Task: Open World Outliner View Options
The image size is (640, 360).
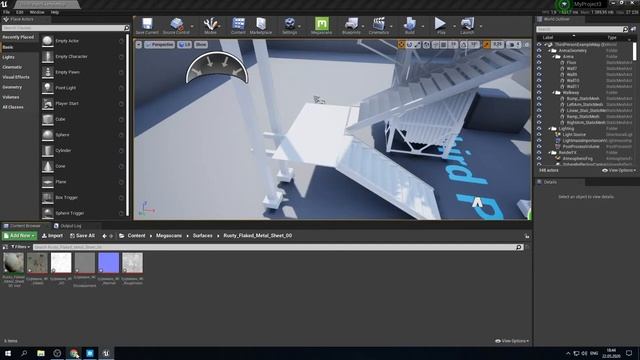Action: point(619,171)
